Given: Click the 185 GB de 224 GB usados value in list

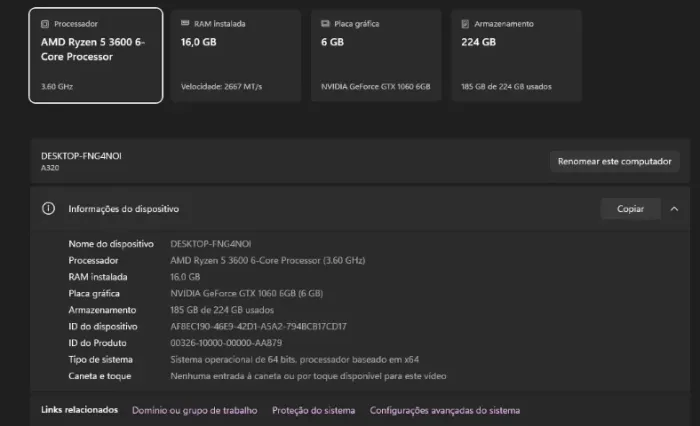Looking at the screenshot, I should (x=222, y=310).
